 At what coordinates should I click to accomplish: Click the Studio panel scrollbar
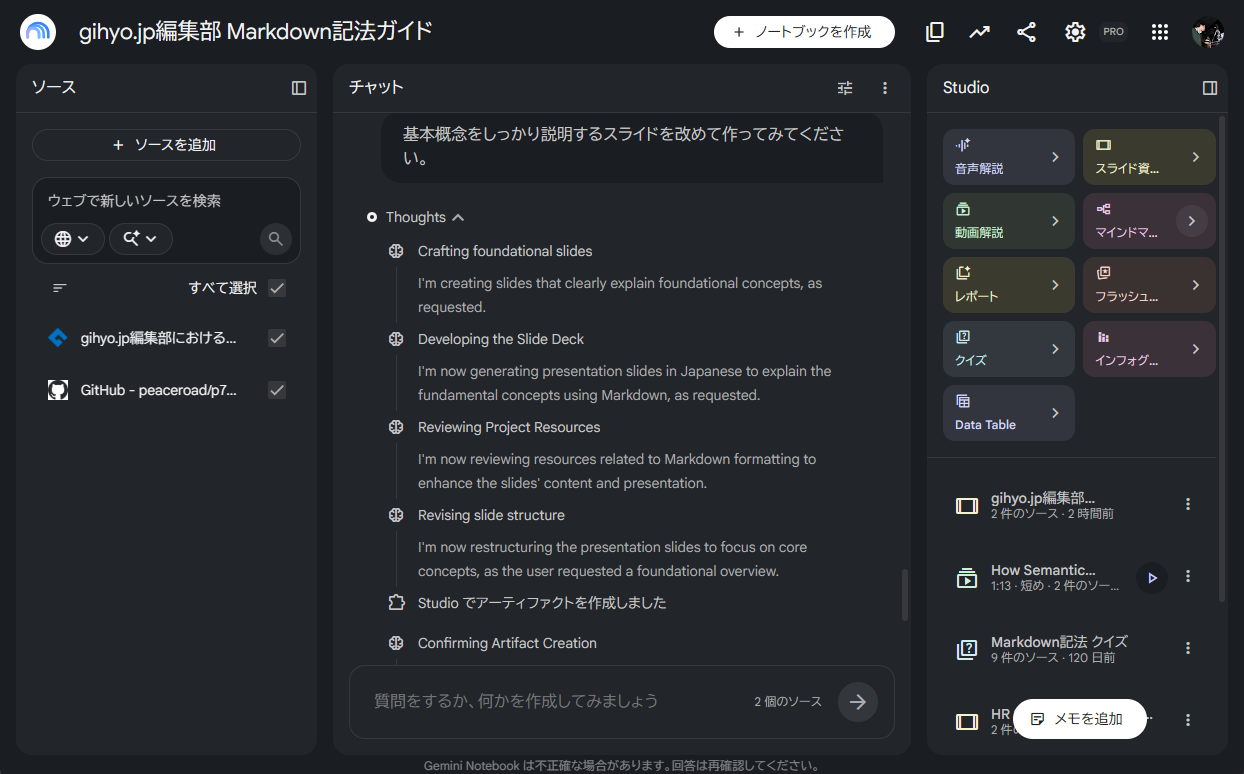1221,358
